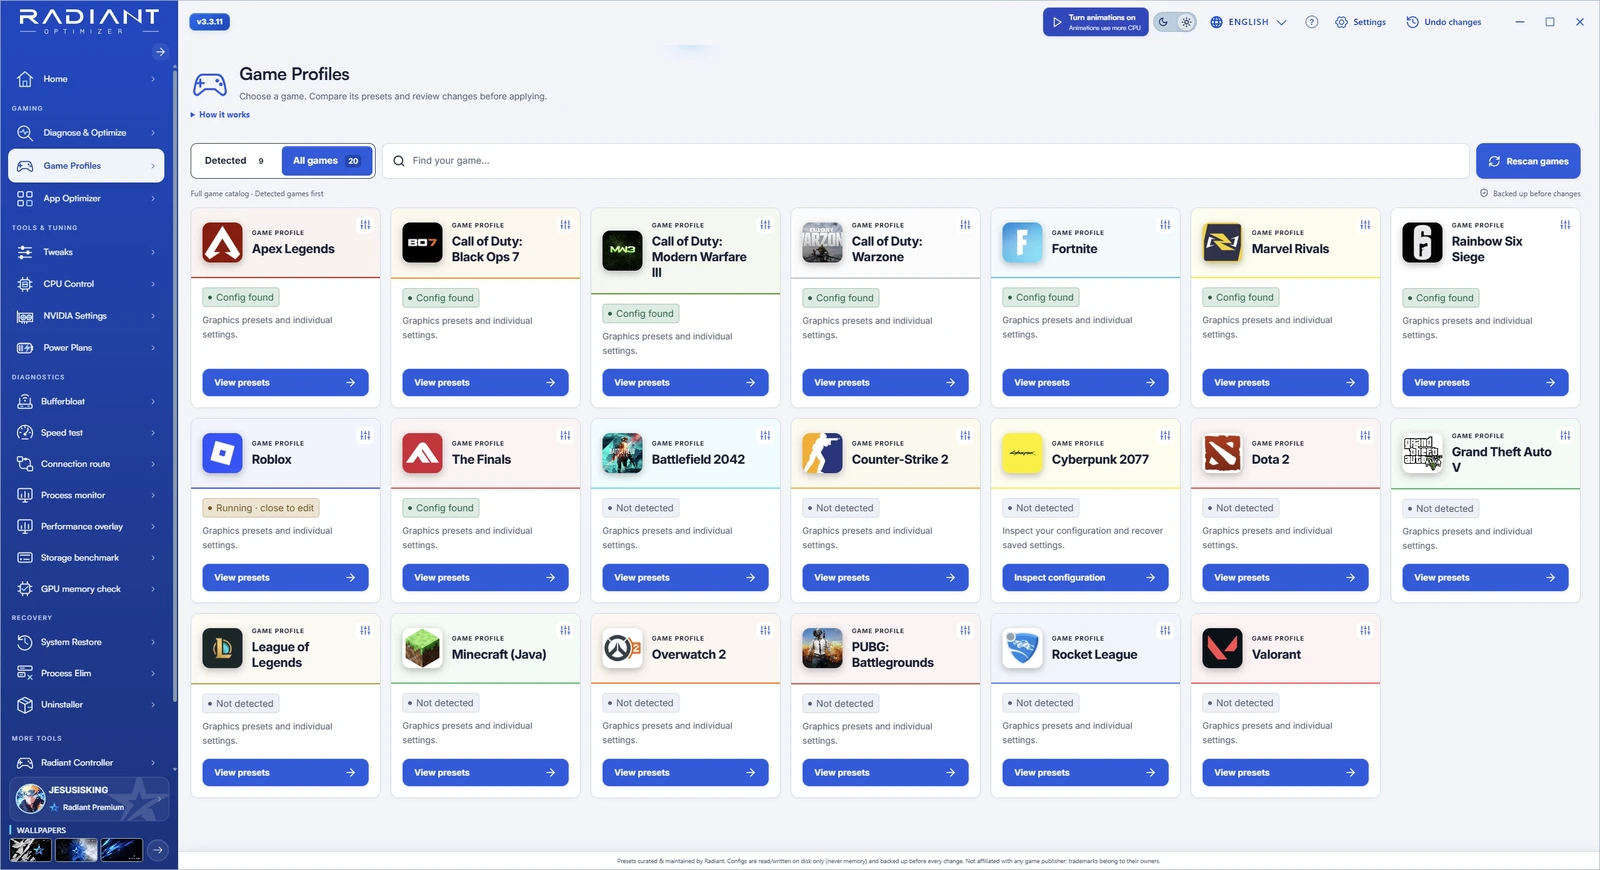Image resolution: width=1600 pixels, height=870 pixels.
Task: Collapse the sidebar with the arrow button
Action: click(160, 52)
